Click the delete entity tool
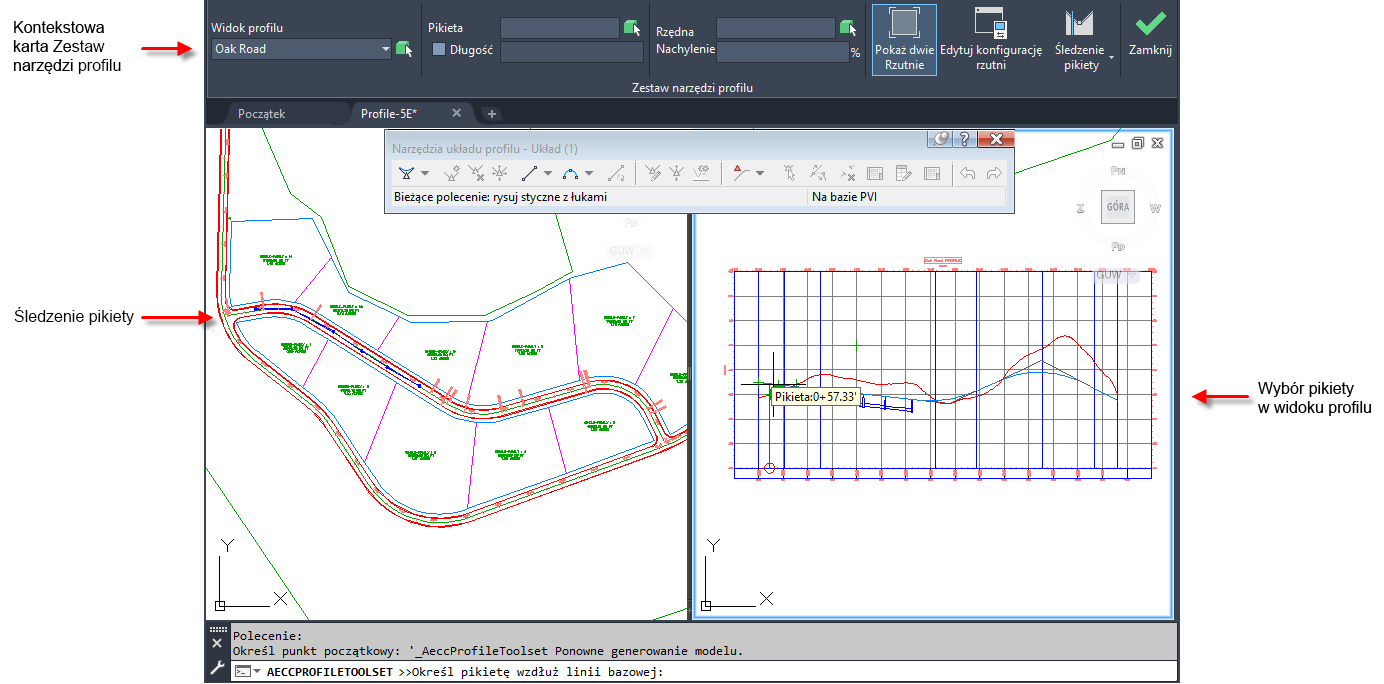Screen dimensions: 1384x684 [847, 173]
